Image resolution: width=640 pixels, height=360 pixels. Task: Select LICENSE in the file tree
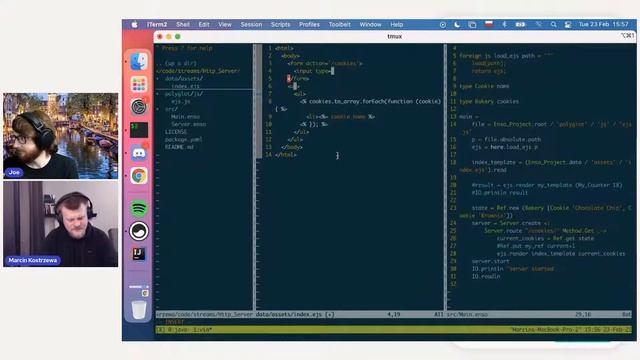coord(176,132)
